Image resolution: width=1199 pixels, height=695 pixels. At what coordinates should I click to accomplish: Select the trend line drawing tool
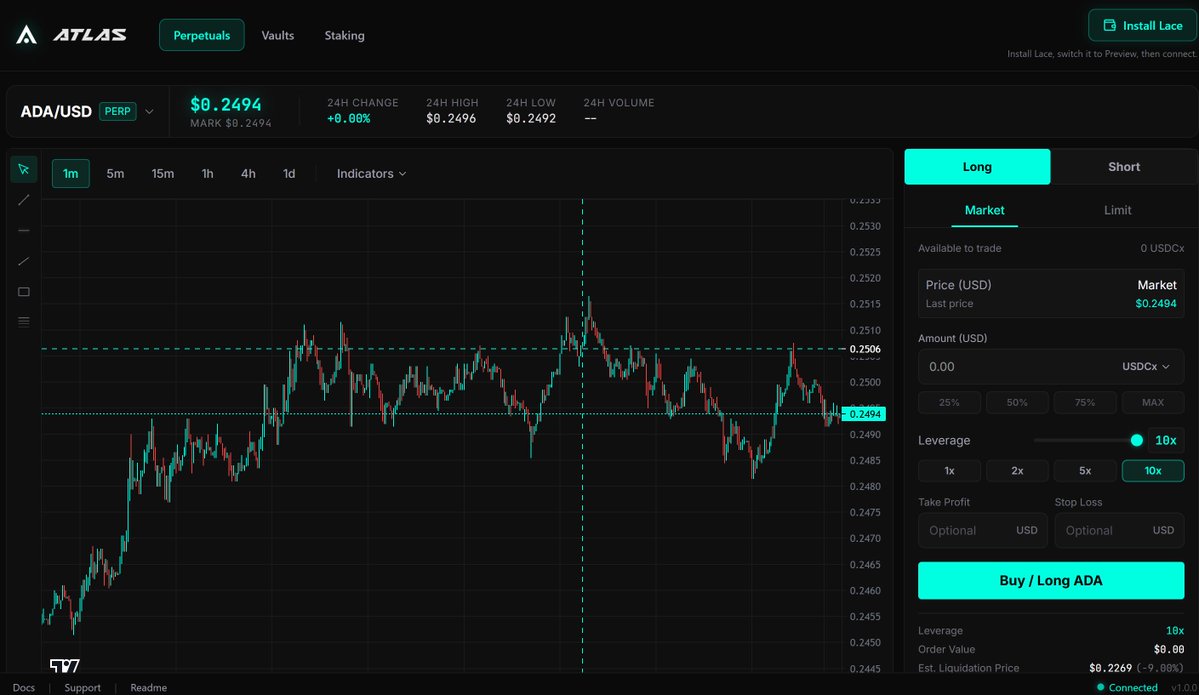tap(24, 200)
